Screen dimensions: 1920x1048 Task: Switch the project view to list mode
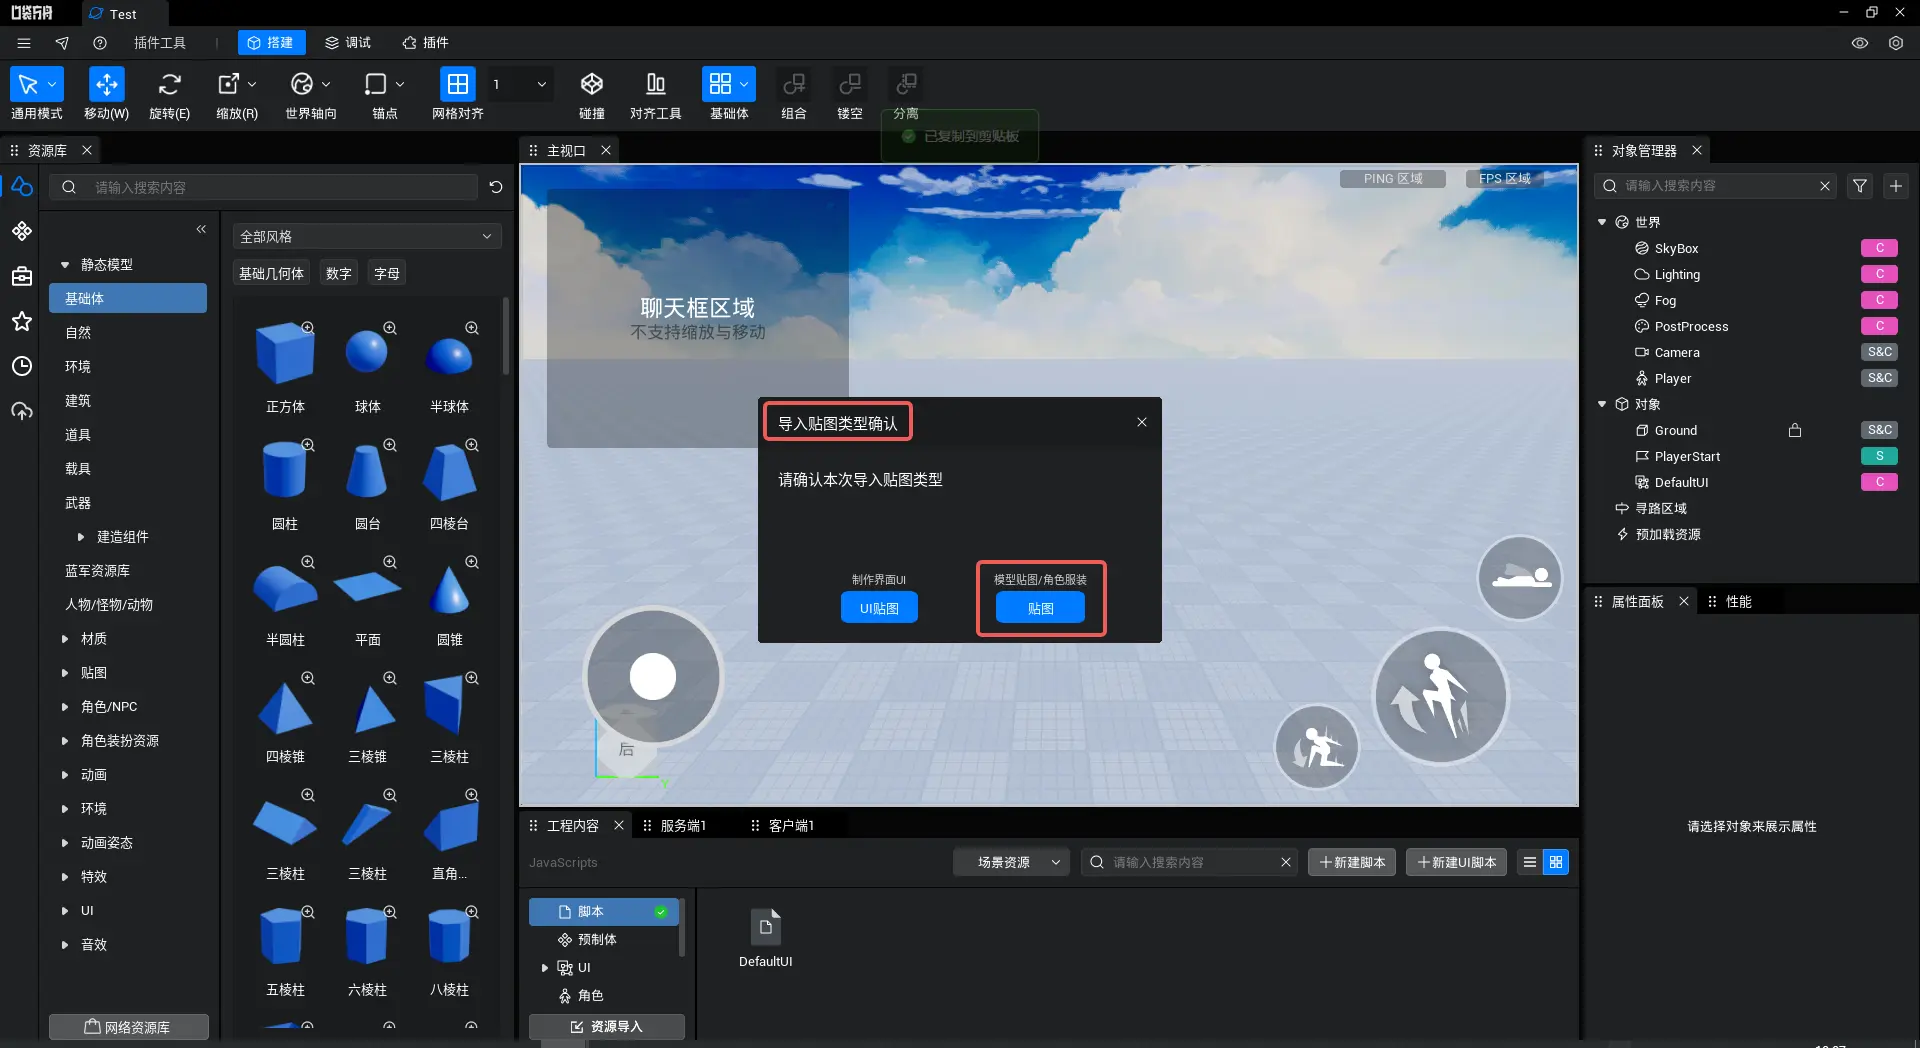(1530, 862)
